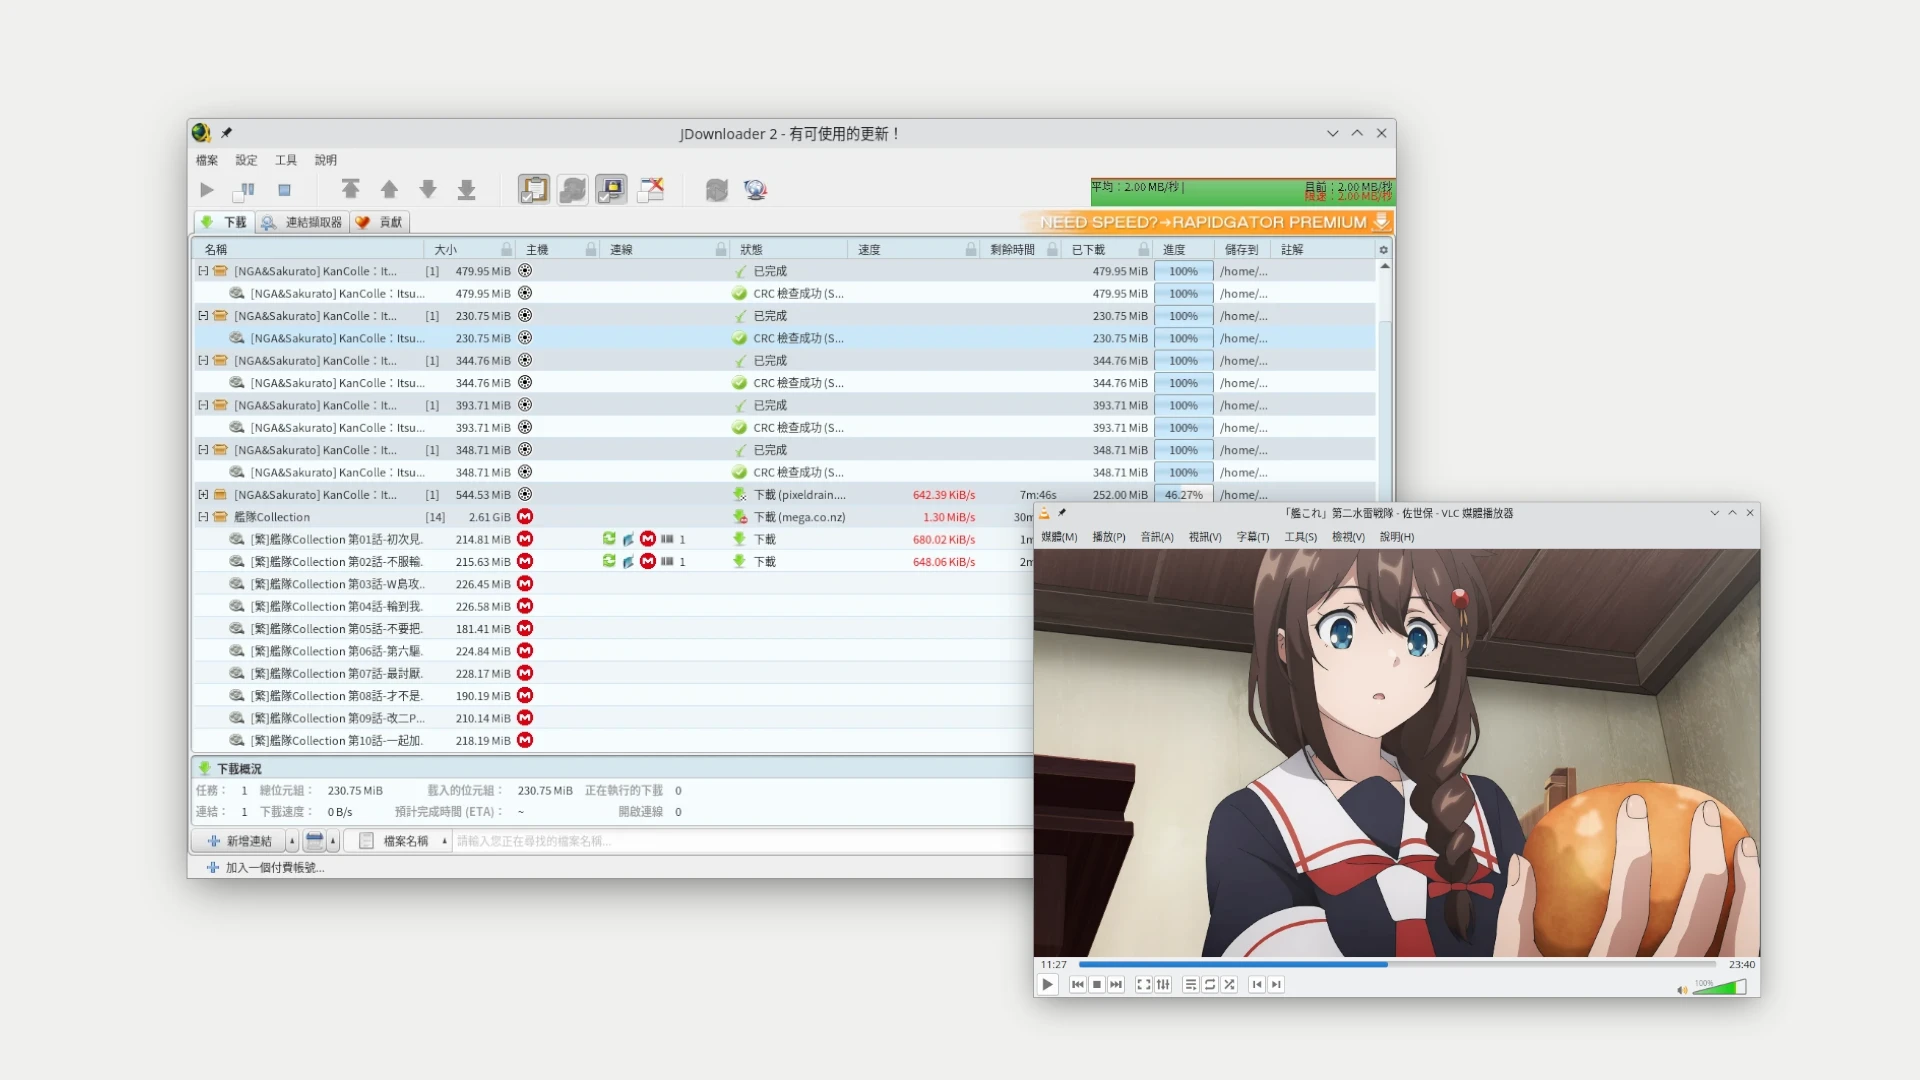Expand the 544.53 MiB KanColle package
This screenshot has width=1920, height=1080.
203,495
